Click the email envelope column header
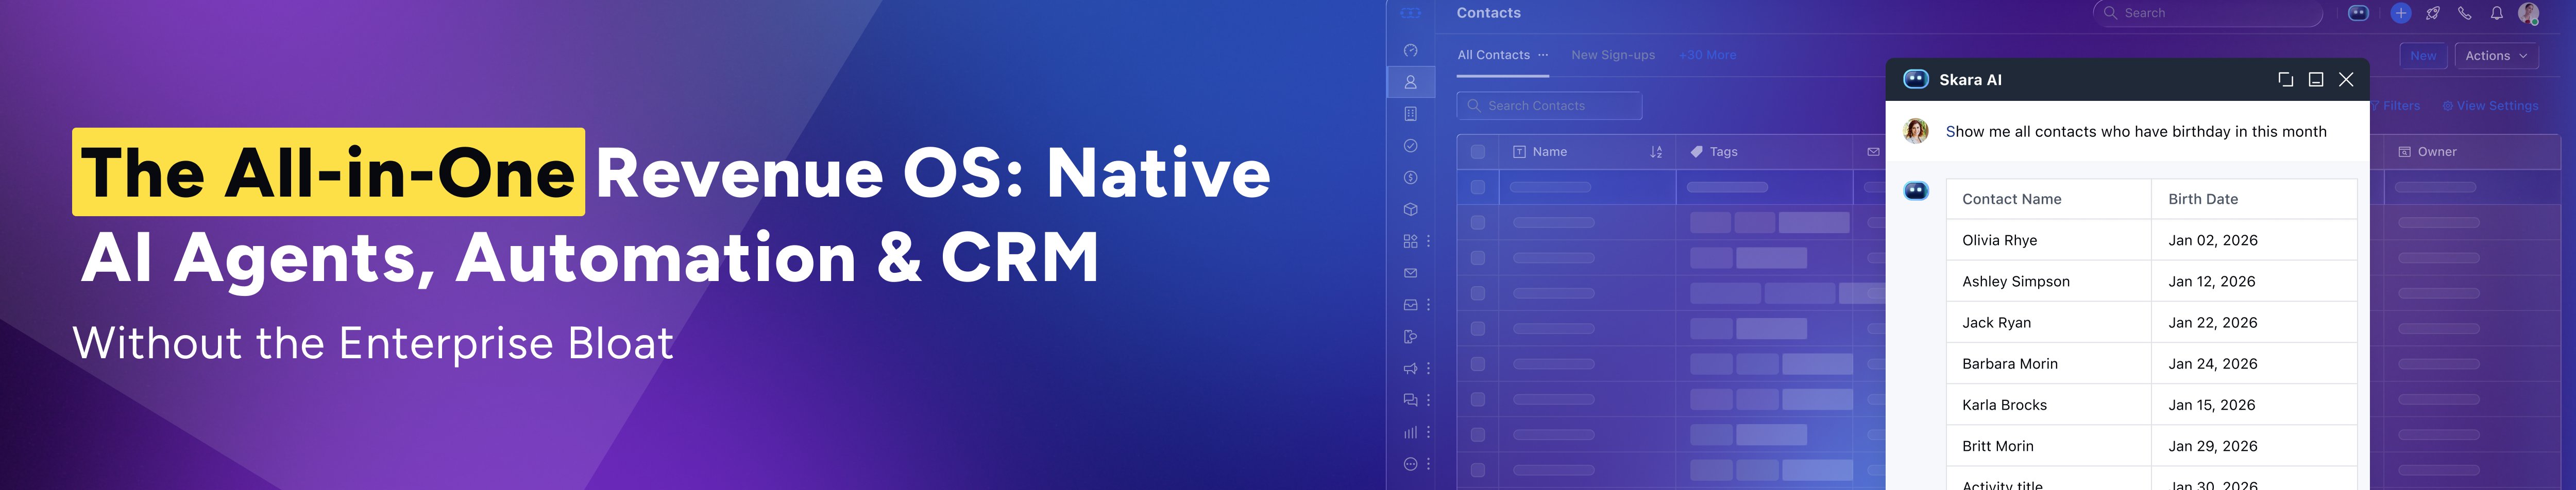 (1873, 152)
